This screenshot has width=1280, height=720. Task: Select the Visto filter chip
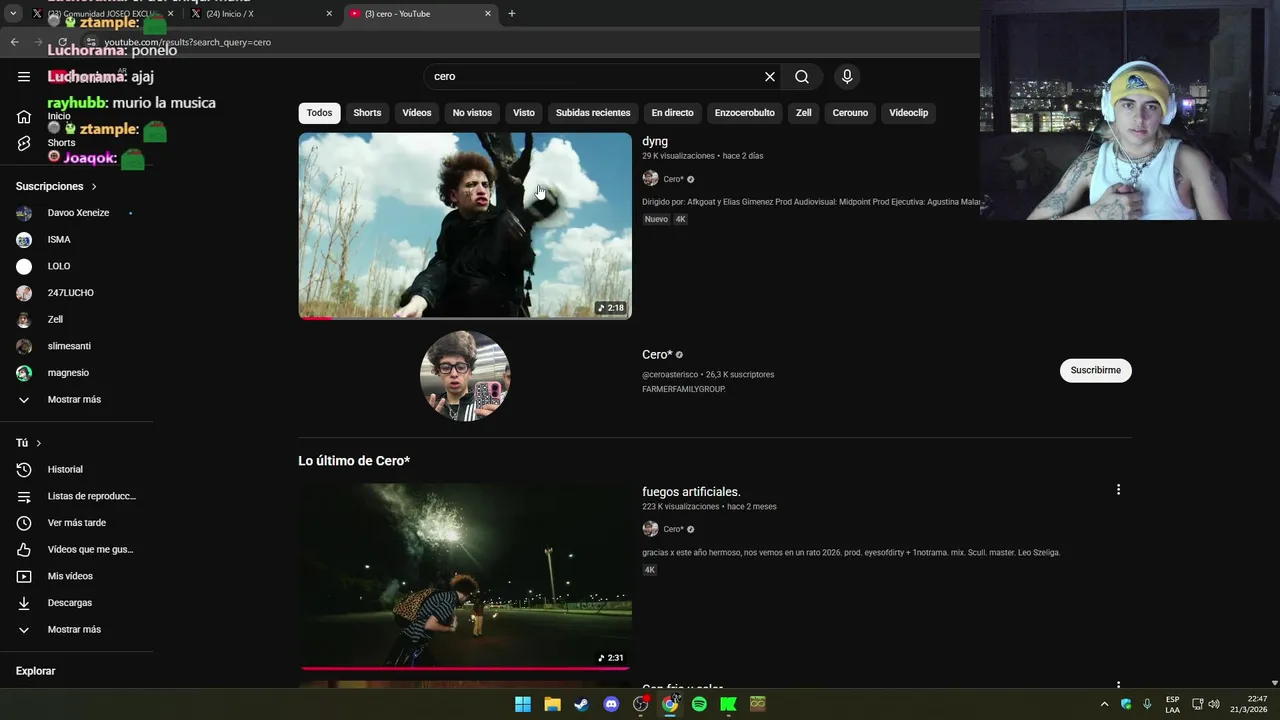tap(524, 113)
